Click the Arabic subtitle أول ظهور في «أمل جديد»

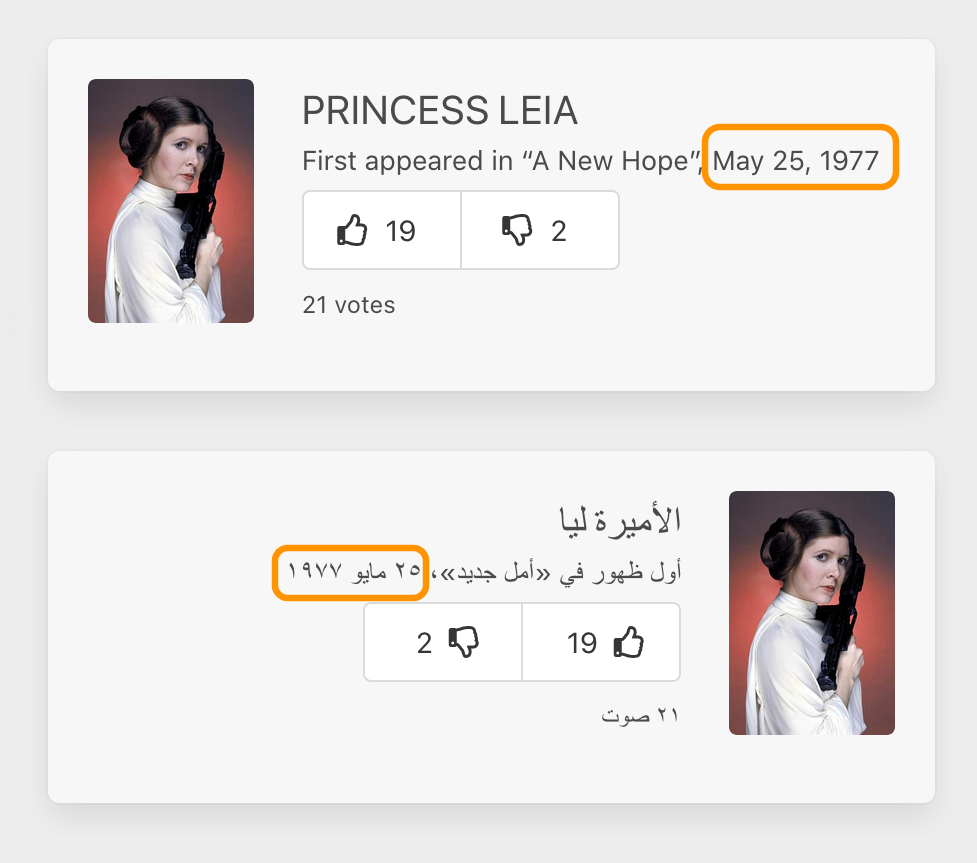(555, 570)
